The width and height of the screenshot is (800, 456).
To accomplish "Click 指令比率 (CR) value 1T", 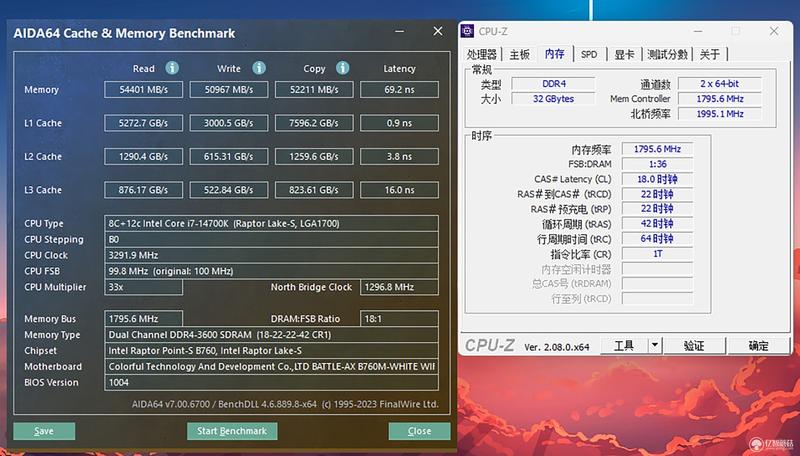I will [657, 254].
